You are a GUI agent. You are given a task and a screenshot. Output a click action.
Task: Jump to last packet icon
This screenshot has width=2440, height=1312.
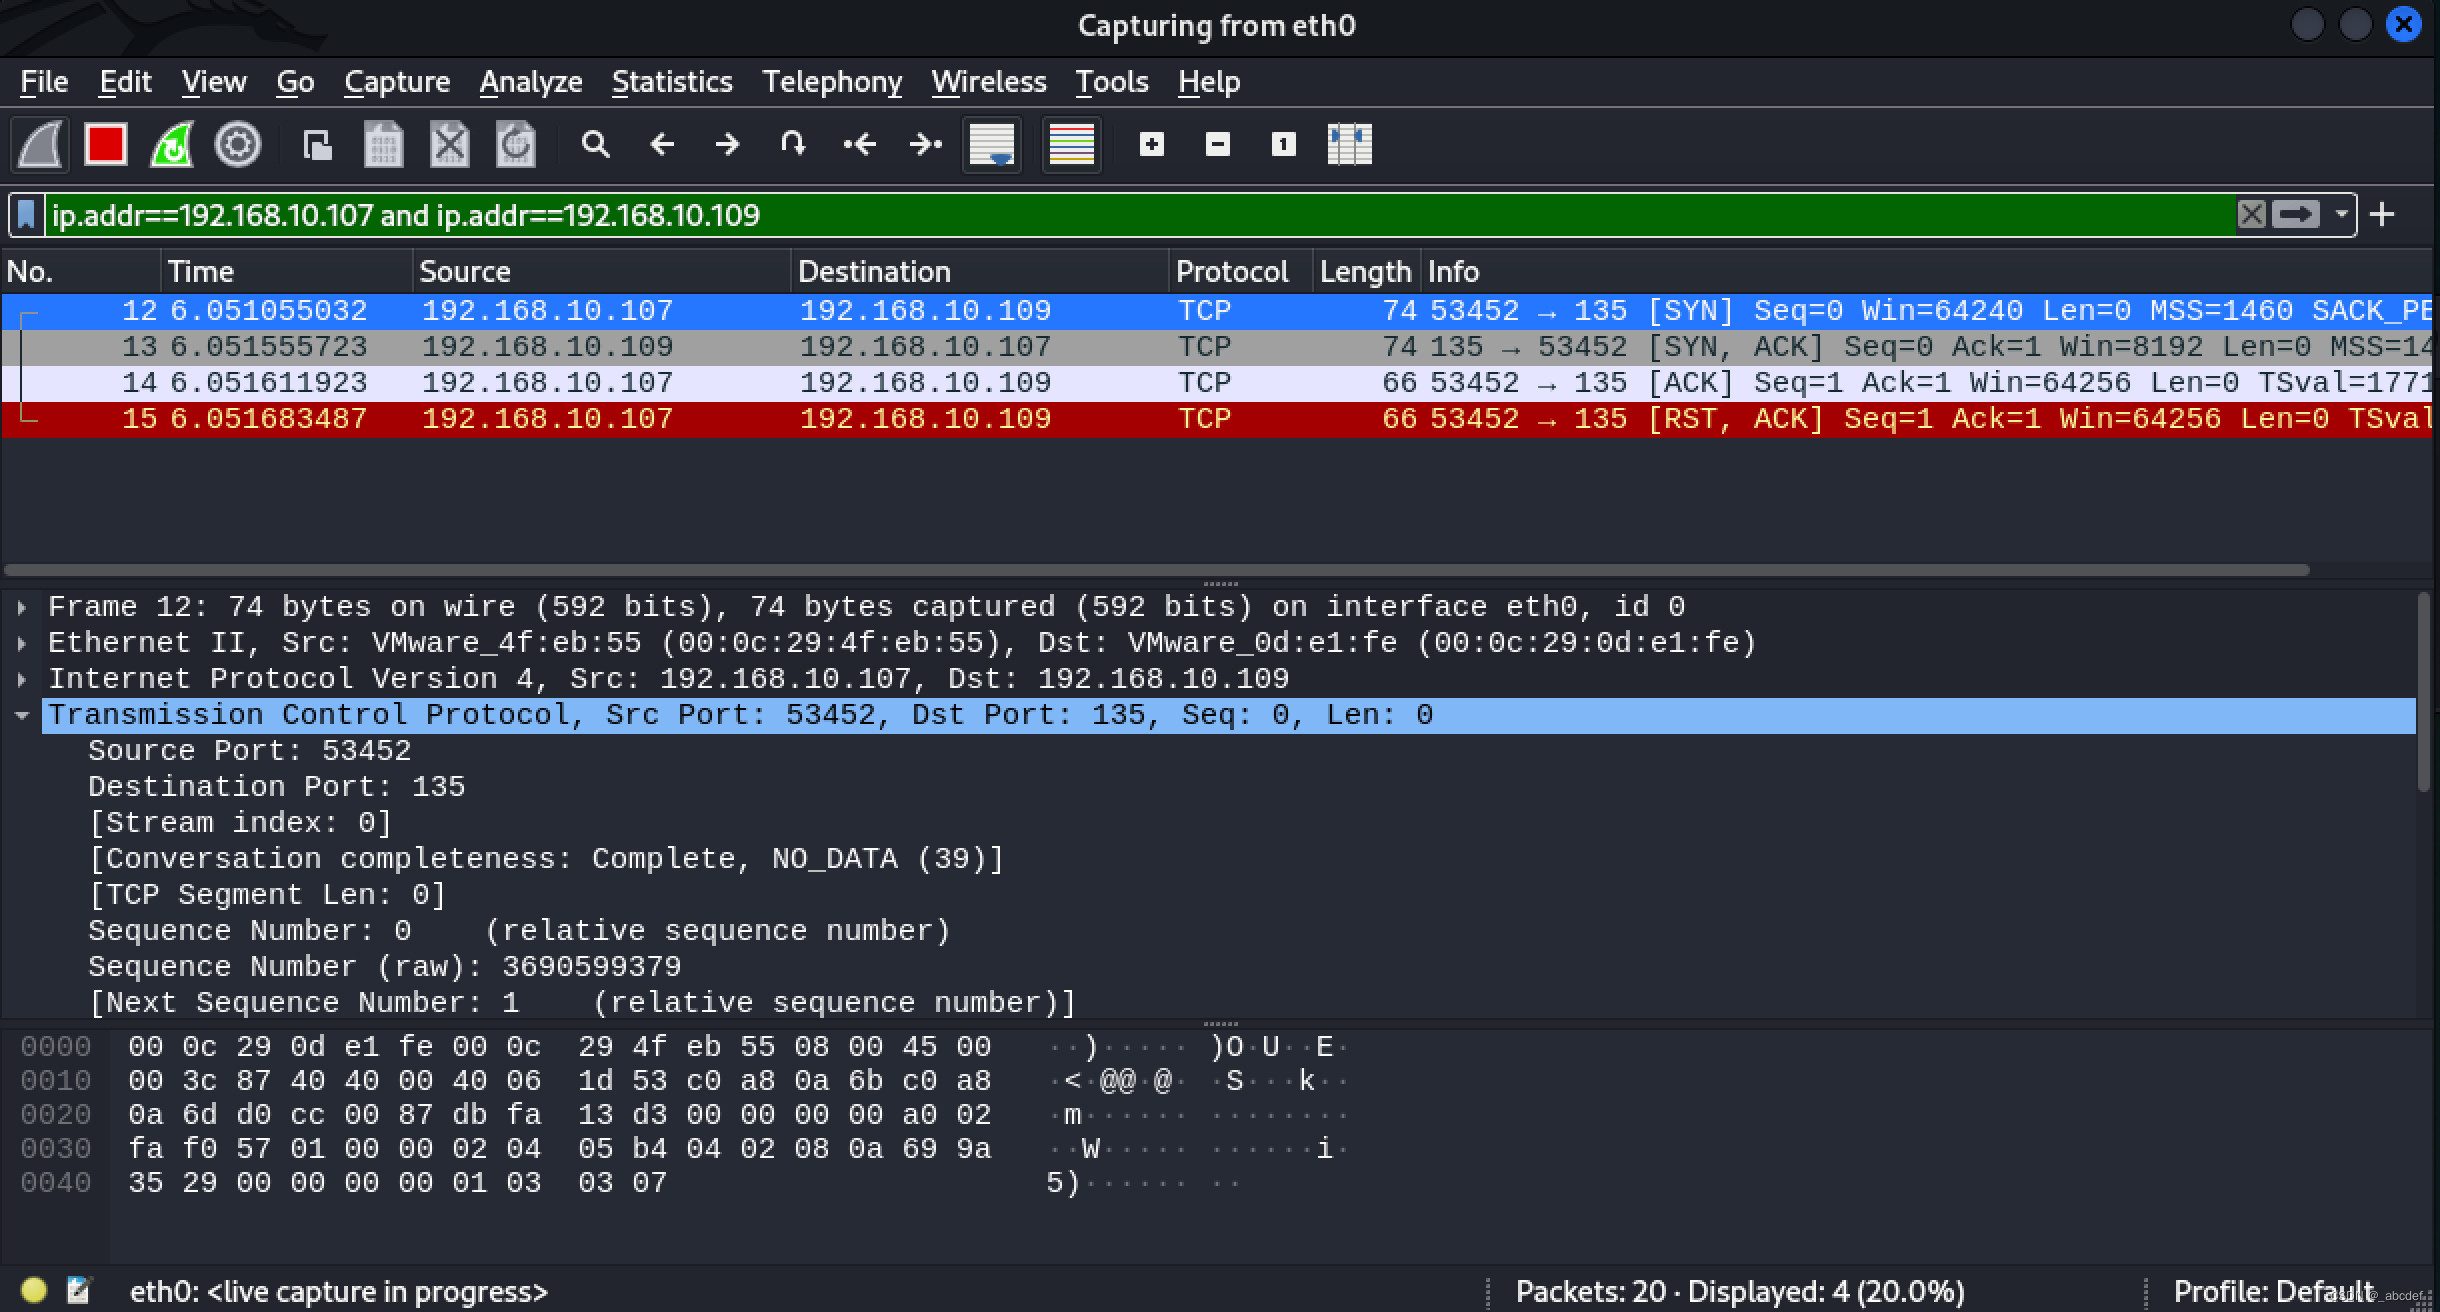tap(925, 145)
